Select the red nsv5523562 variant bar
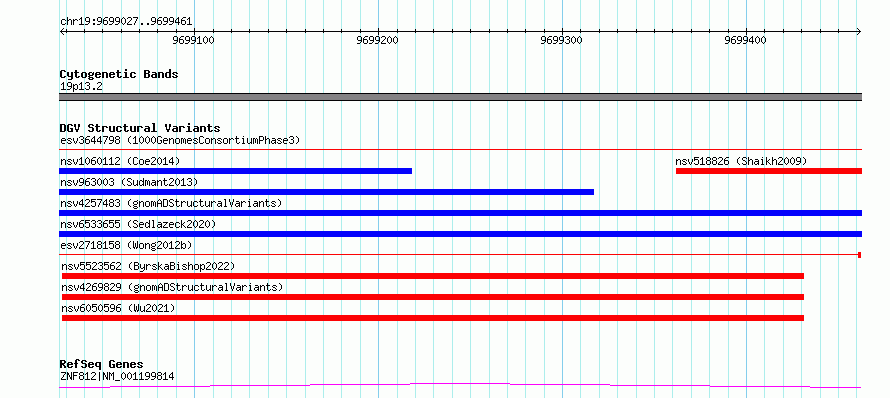Viewport: 890px width, 398px height. click(x=433, y=276)
